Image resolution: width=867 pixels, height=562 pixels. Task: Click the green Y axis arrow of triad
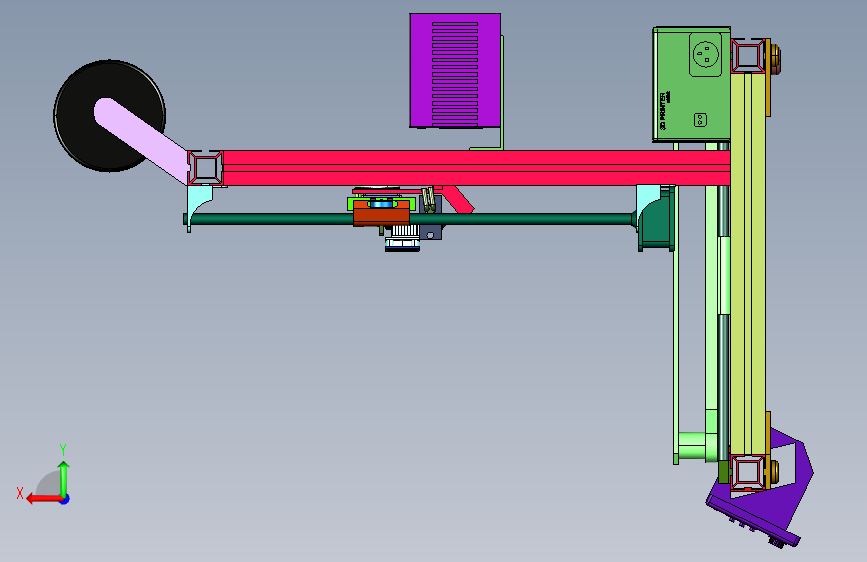[64, 477]
